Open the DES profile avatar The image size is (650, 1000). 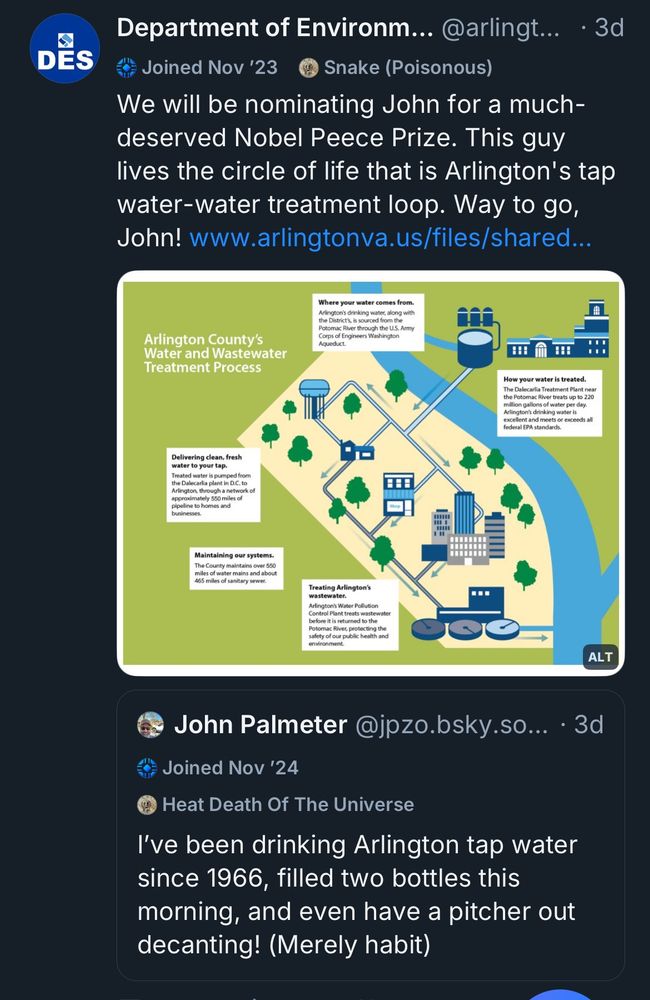63,49
